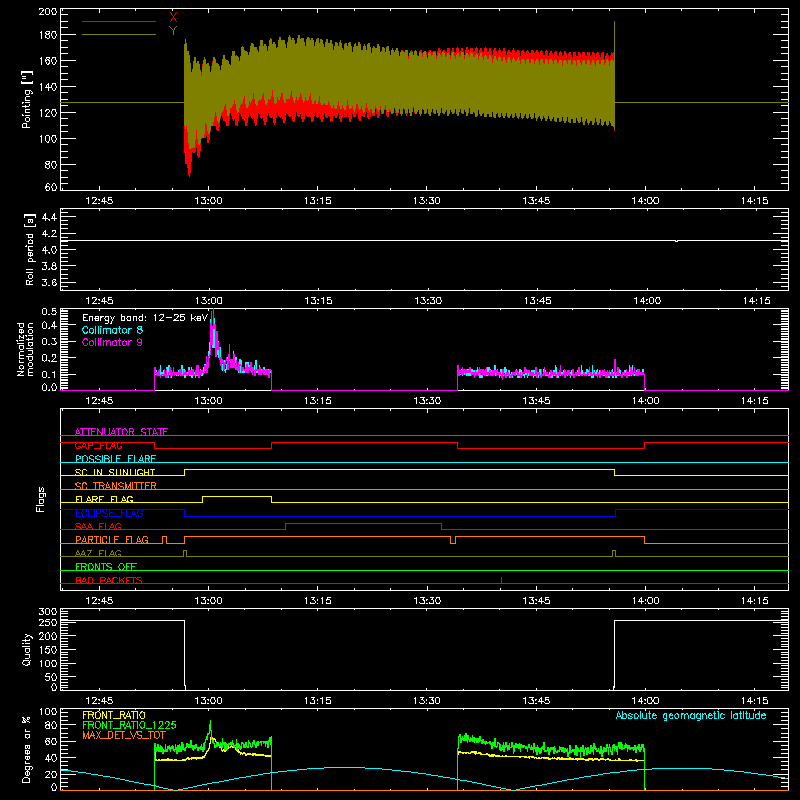Image resolution: width=800 pixels, height=800 pixels.
Task: Click the 200 value on Pointing axis
Action: coord(48,12)
